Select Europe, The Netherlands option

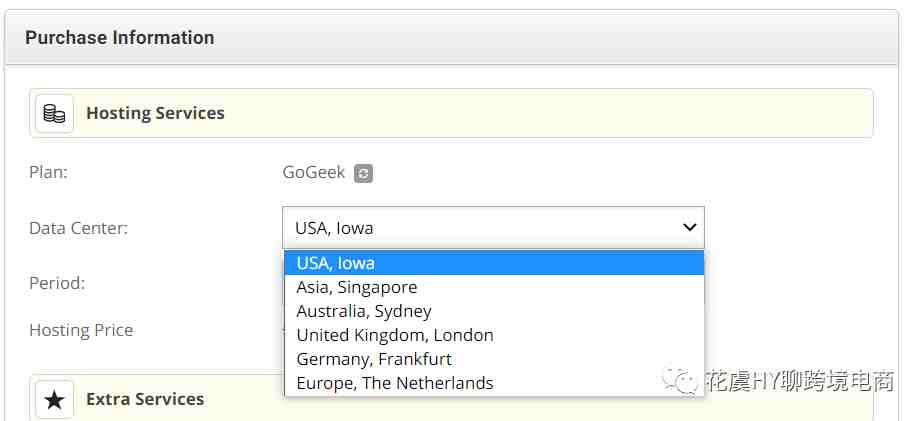coord(494,383)
